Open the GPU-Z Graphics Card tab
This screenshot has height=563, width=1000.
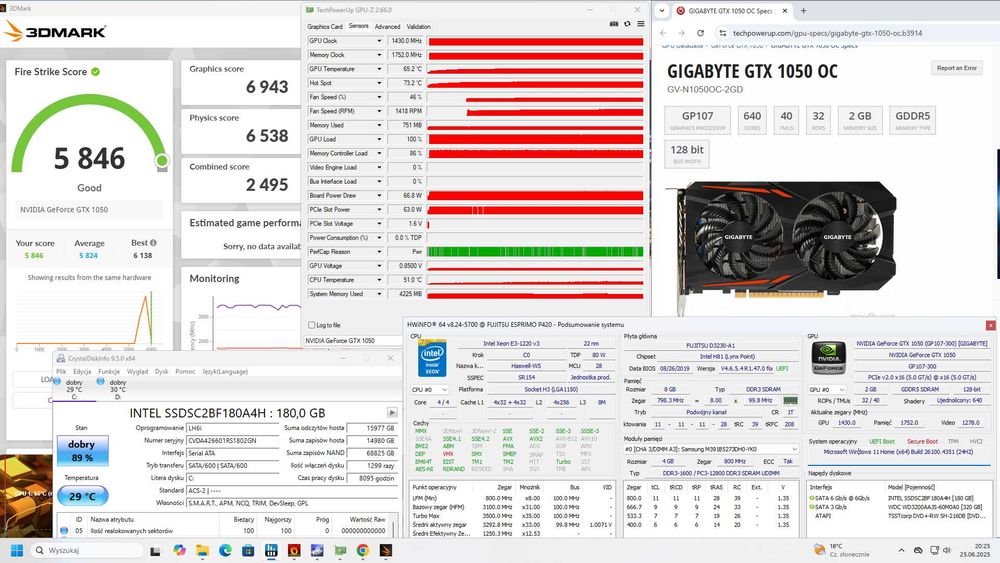click(x=325, y=27)
